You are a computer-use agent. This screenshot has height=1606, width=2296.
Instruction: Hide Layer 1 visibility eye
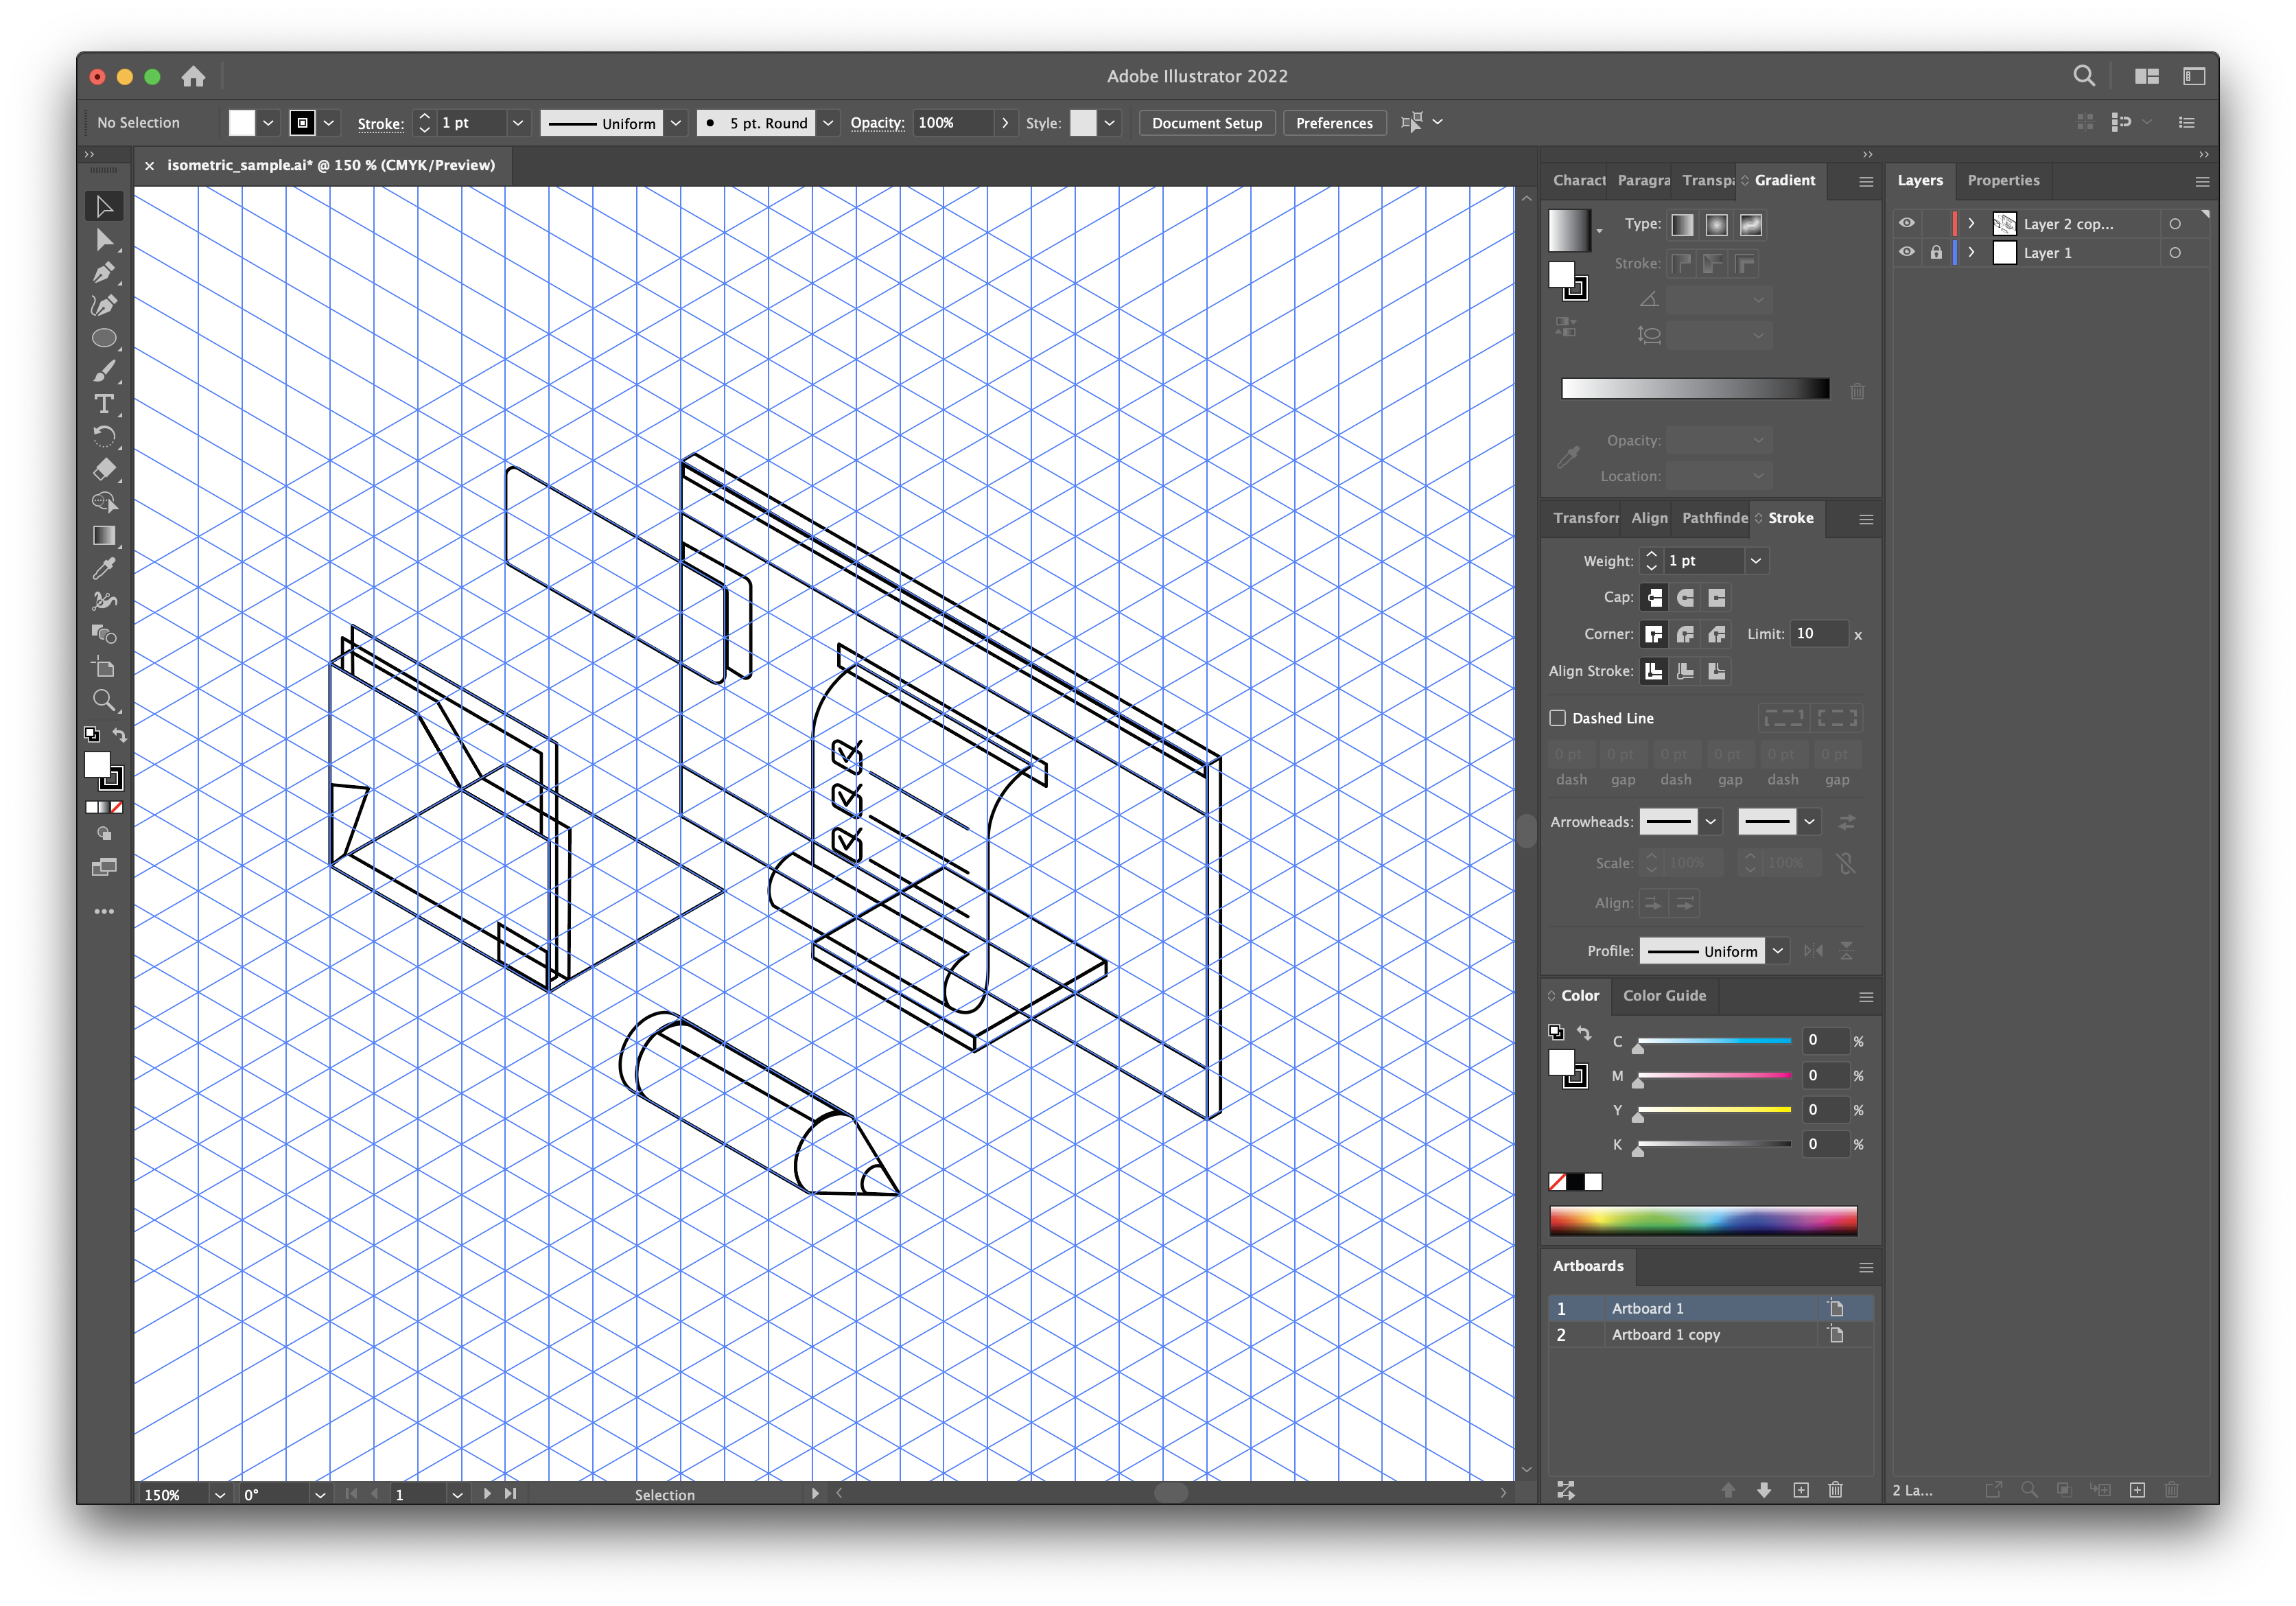(1907, 252)
